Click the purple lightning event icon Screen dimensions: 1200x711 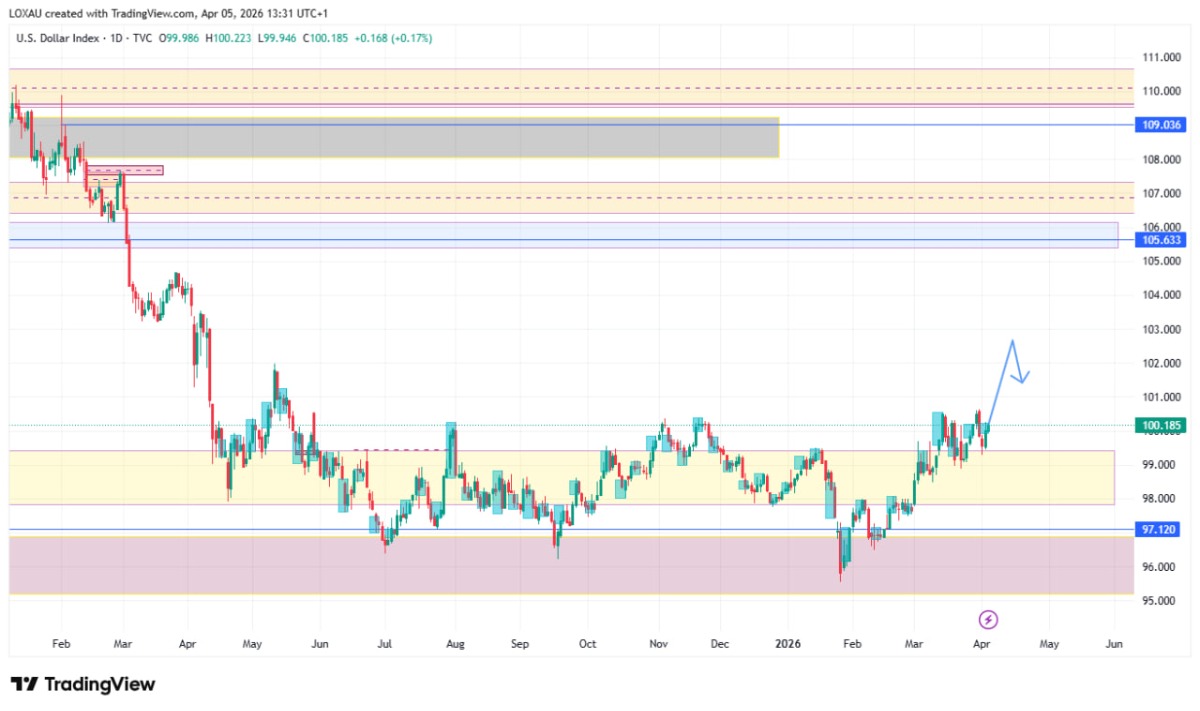pyautogui.click(x=988, y=619)
